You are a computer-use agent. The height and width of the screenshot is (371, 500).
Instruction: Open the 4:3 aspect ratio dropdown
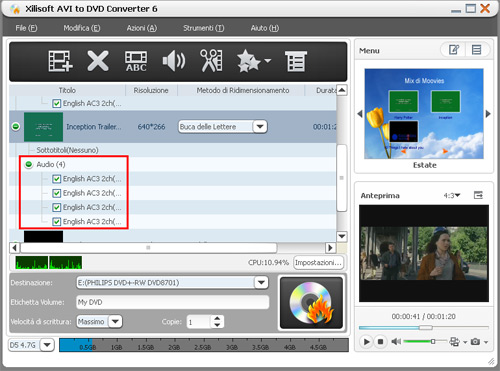click(452, 195)
